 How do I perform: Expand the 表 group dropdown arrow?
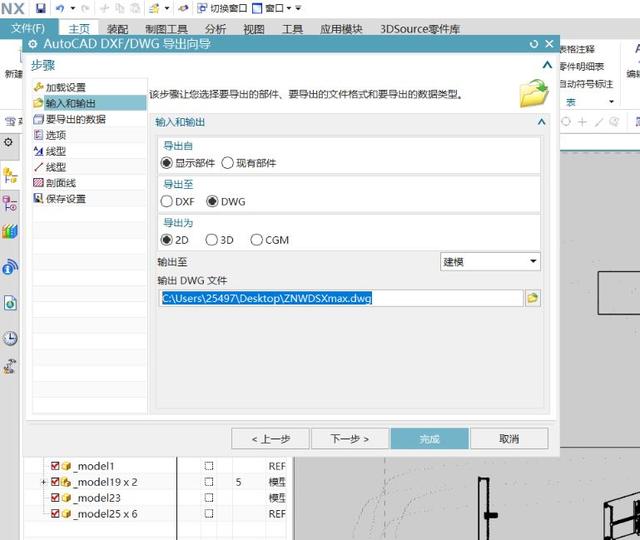coord(611,102)
